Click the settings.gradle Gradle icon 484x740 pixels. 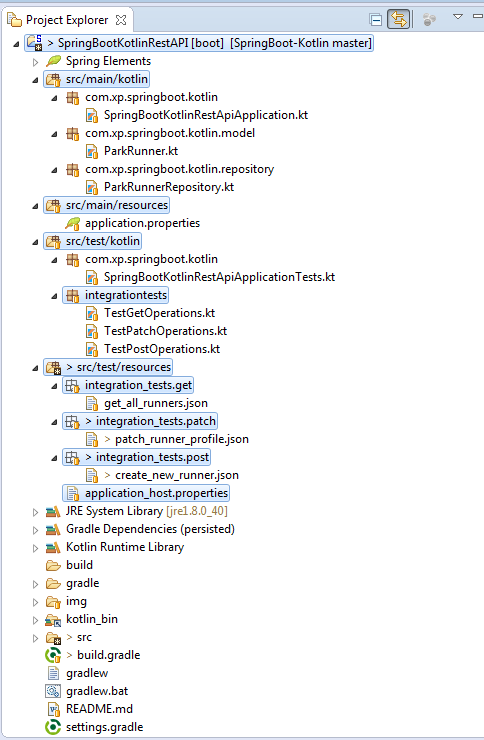(53, 727)
